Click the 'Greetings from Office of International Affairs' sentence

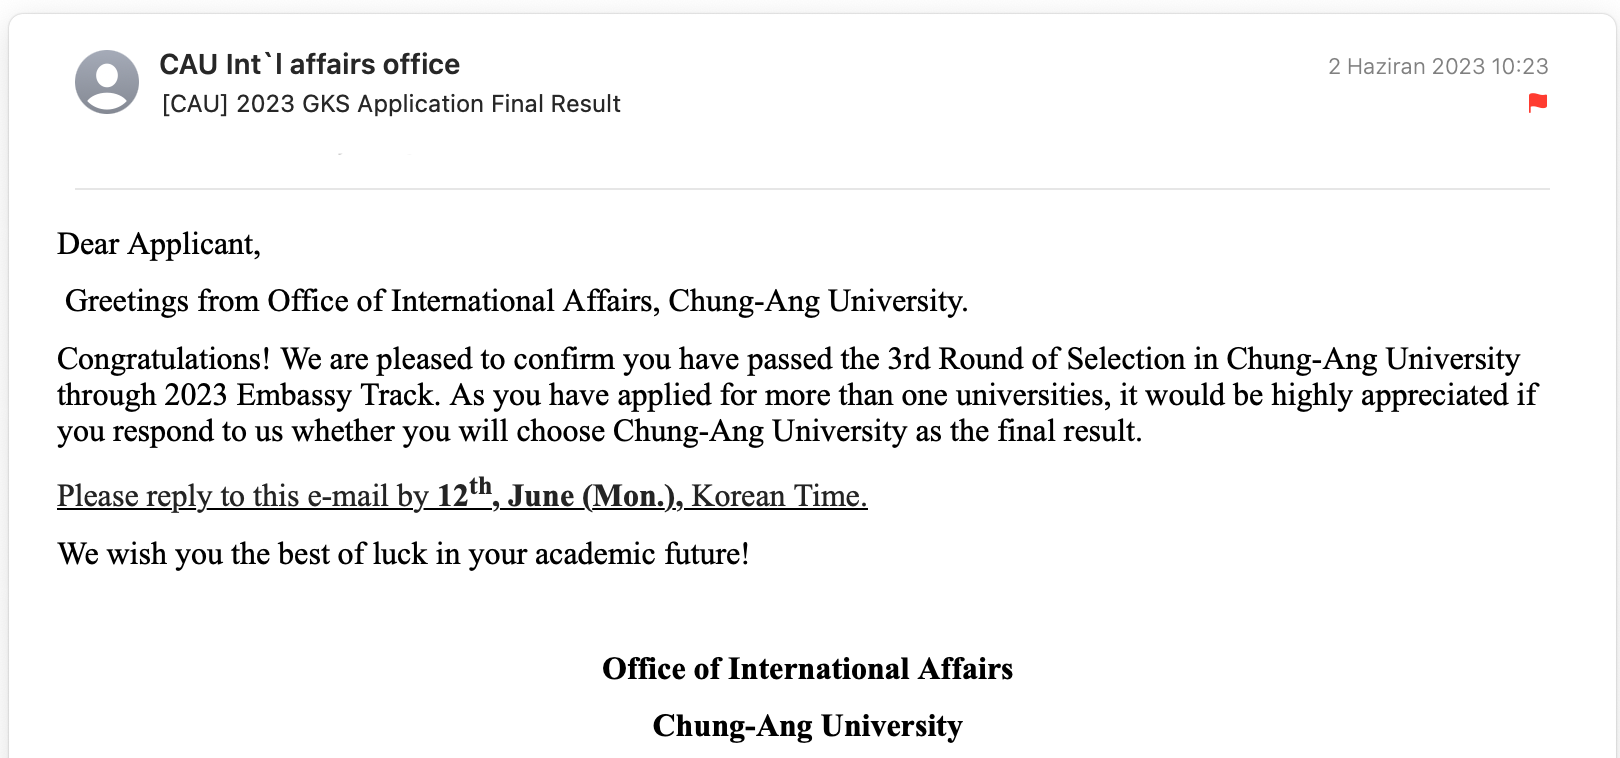tap(517, 301)
